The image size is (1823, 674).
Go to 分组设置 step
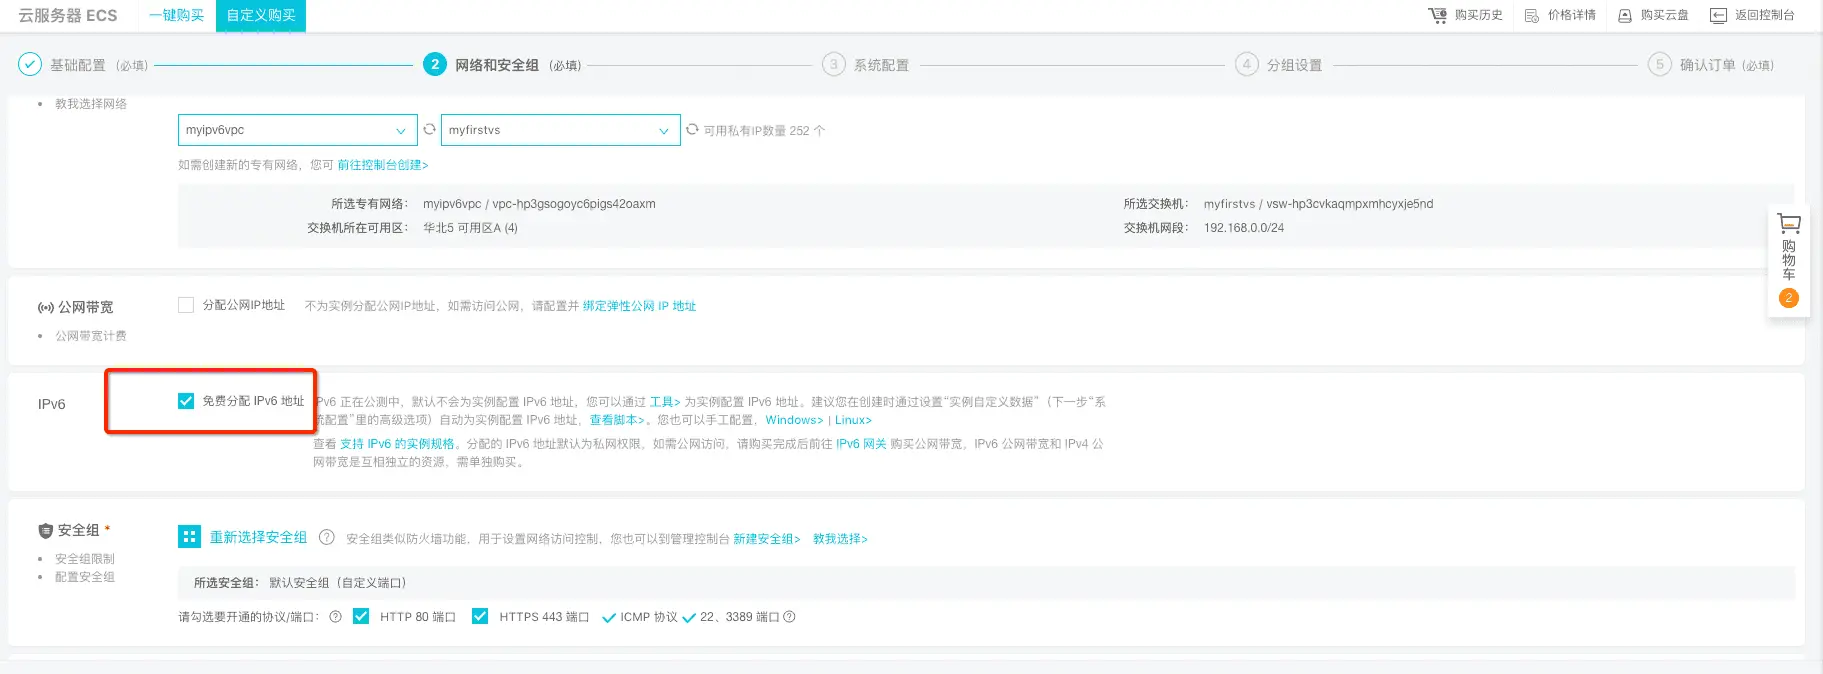[1294, 65]
